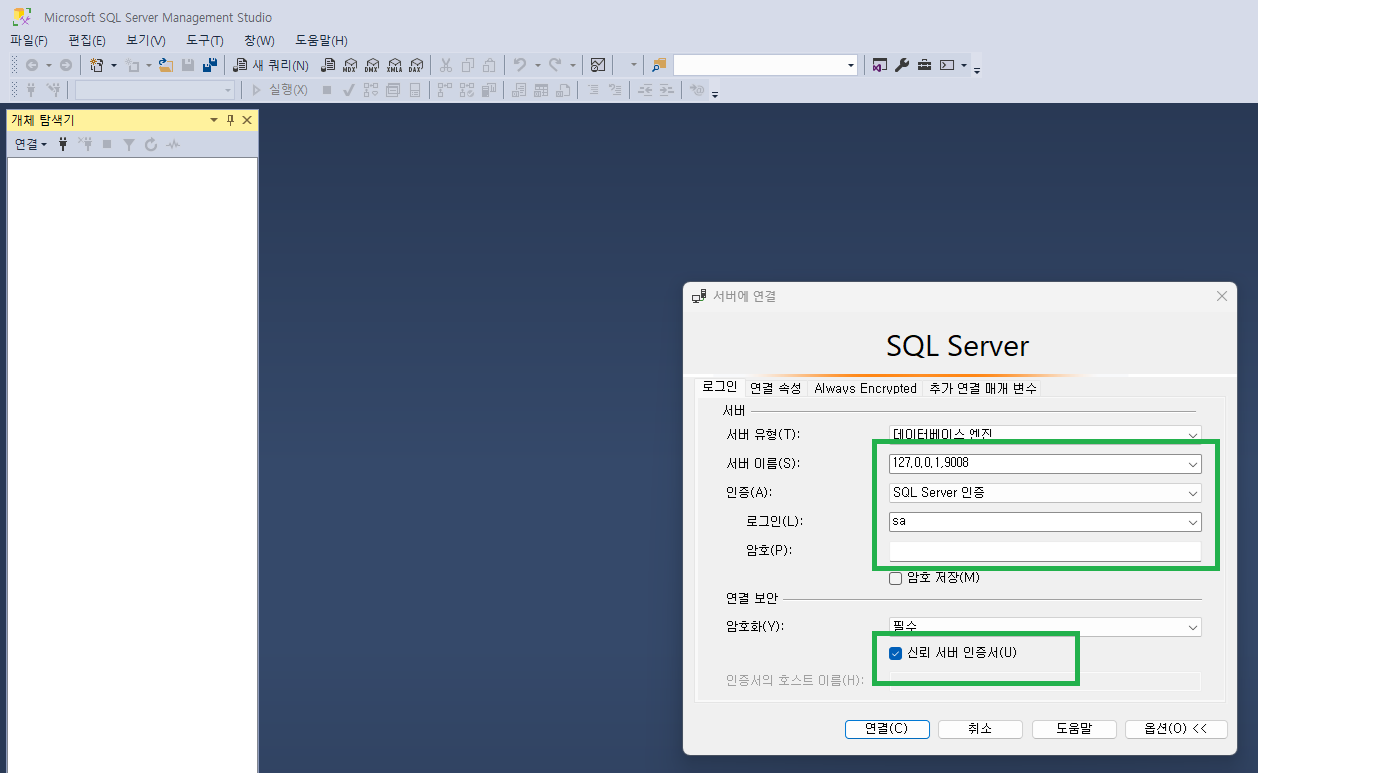Open the 도움말(H) menu in menu bar
This screenshot has width=1387, height=773.
[x=321, y=40]
